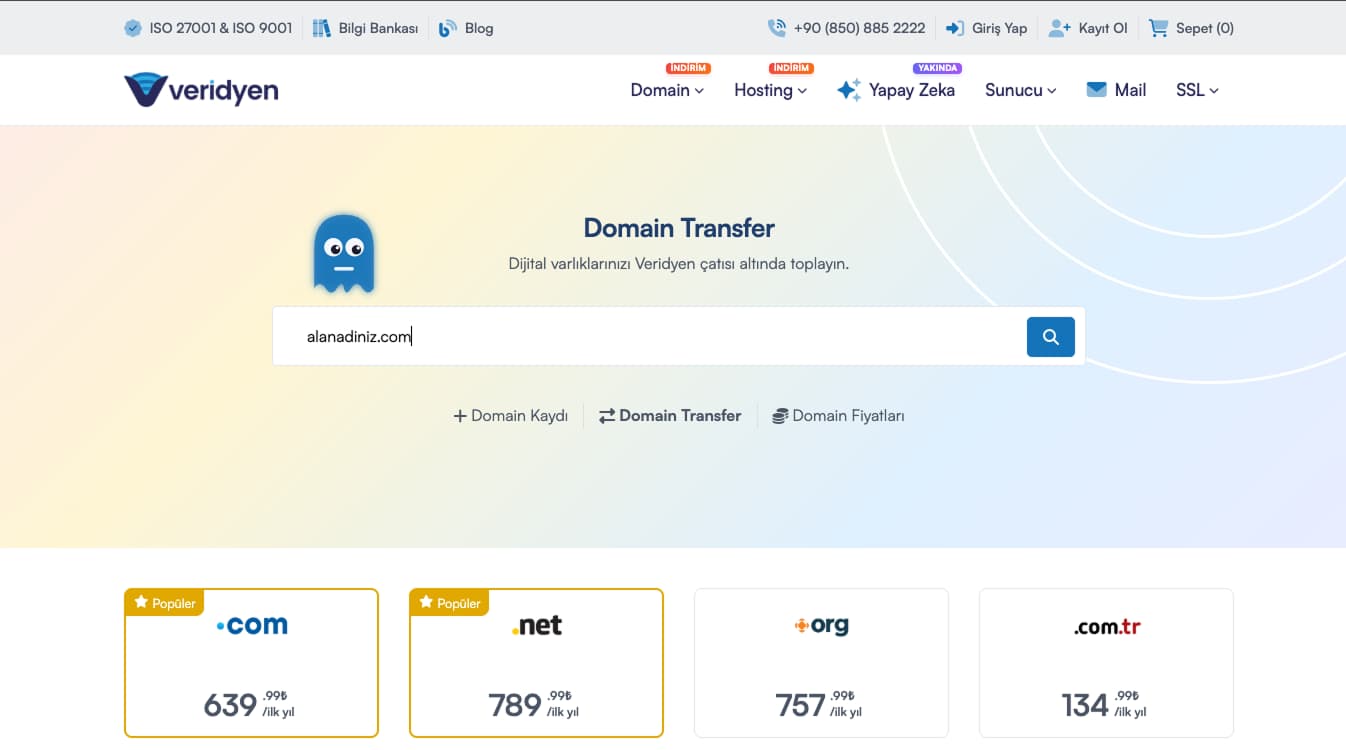
Task: Click the Yapay Zeka sparkle icon
Action: (x=849, y=90)
